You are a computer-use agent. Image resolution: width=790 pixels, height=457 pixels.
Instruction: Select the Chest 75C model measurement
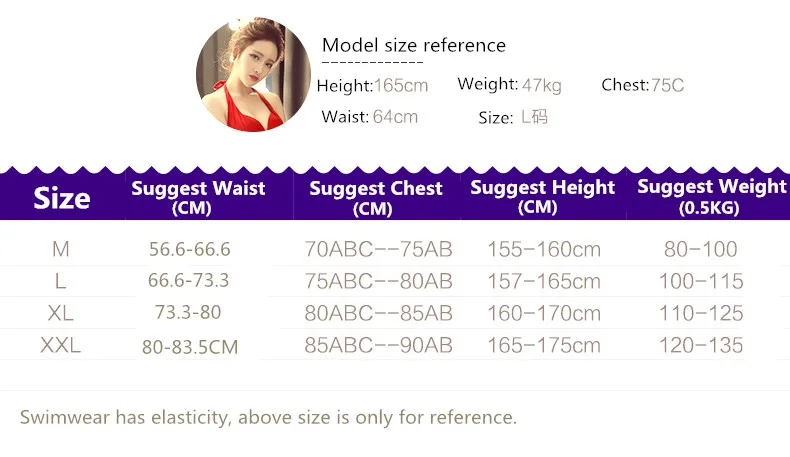coord(642,85)
